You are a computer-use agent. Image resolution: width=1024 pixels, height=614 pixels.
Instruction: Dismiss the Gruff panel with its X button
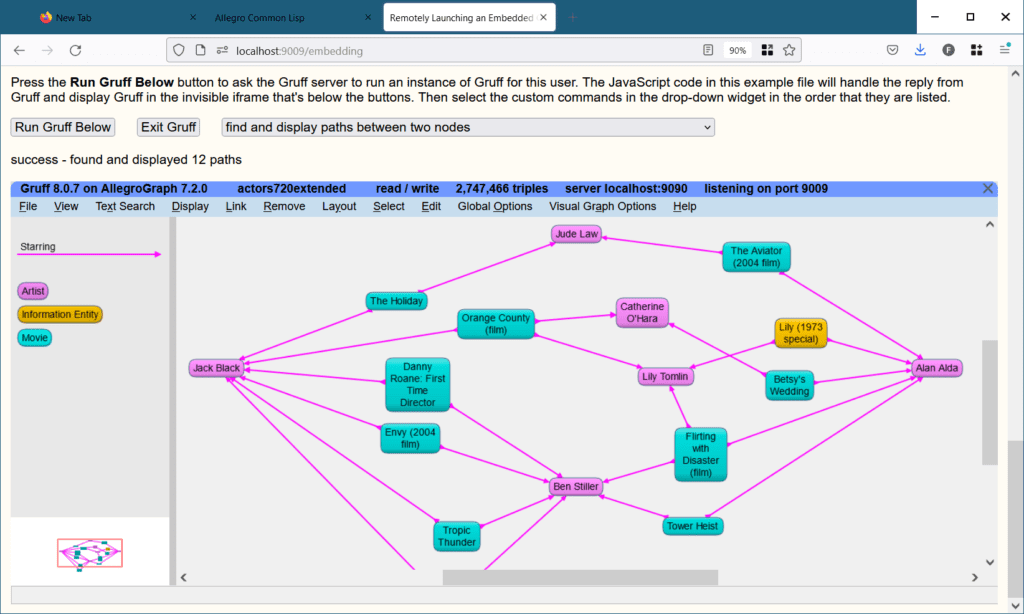pos(987,188)
